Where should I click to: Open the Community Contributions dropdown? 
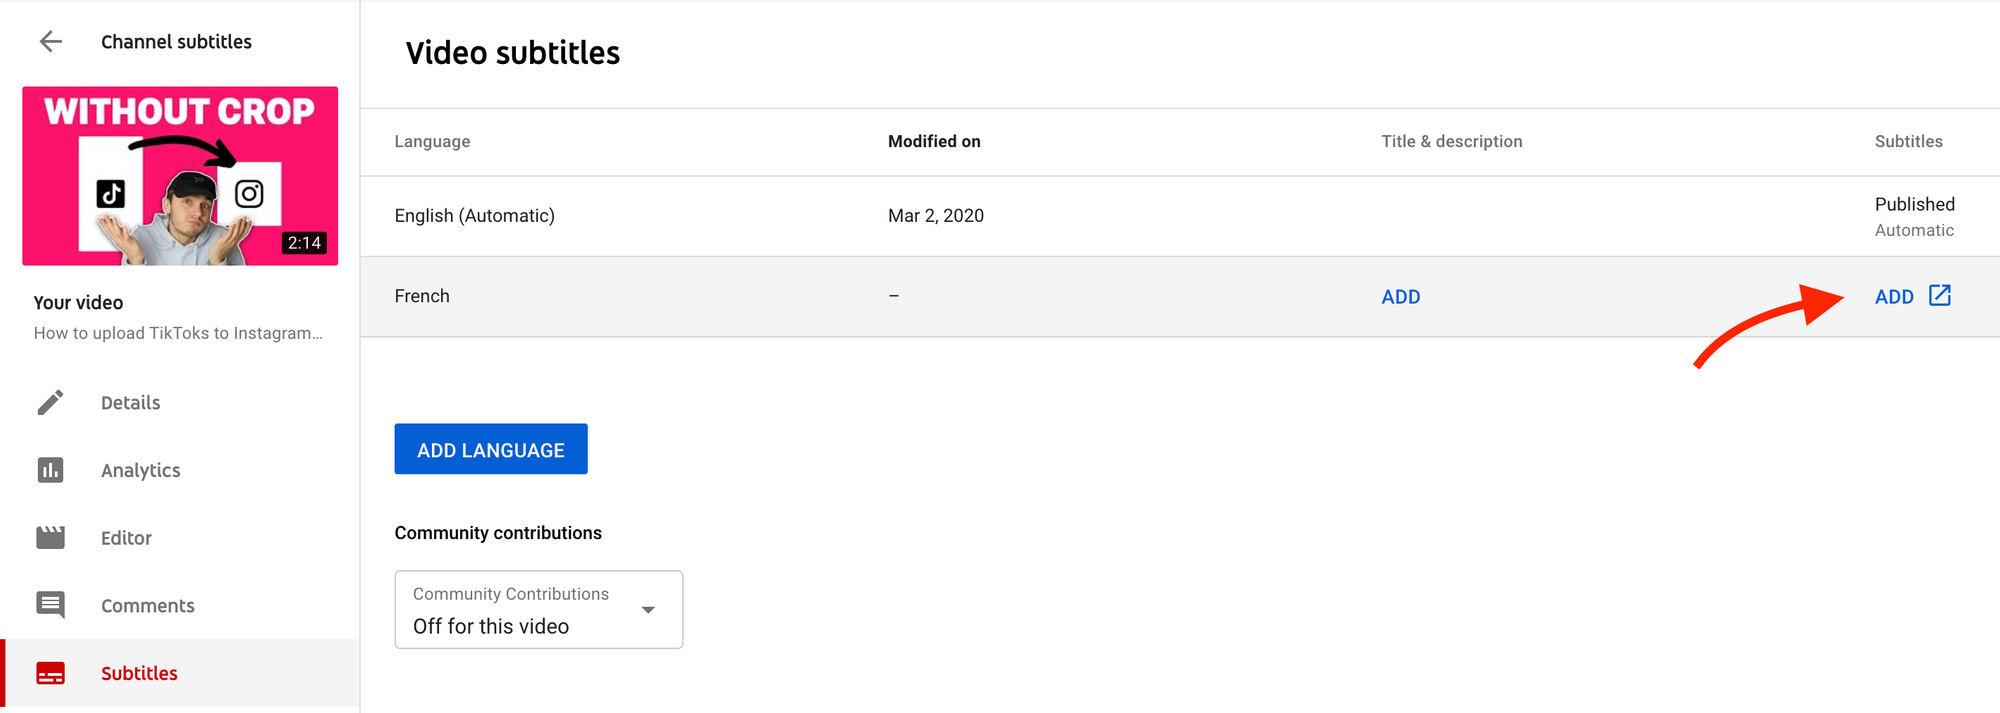(538, 610)
